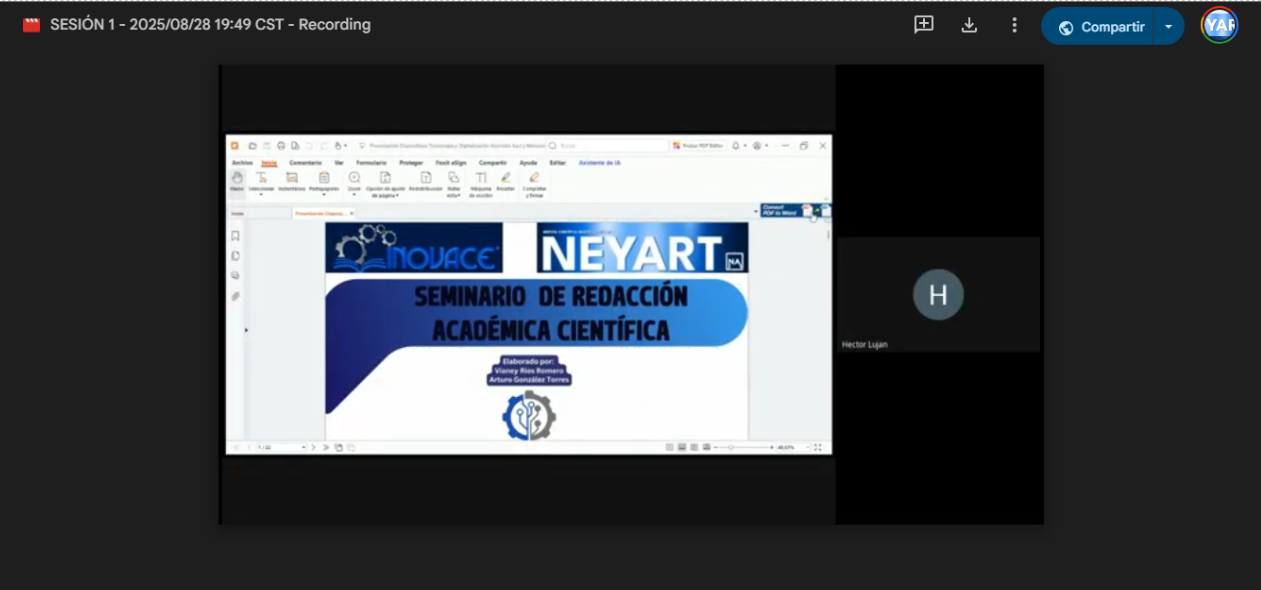Open the bookmarks panel icon in sidebar
This screenshot has width=1261, height=590.
[x=235, y=236]
